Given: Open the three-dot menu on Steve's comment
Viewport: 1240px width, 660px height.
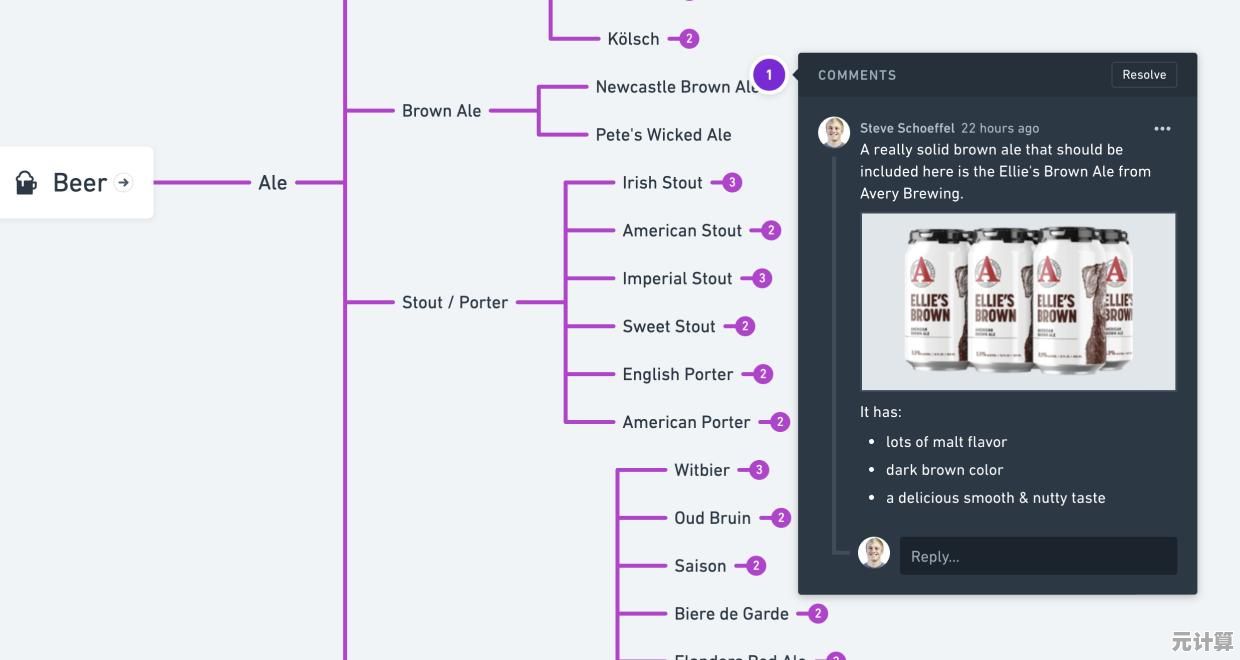Looking at the screenshot, I should tap(1162, 128).
